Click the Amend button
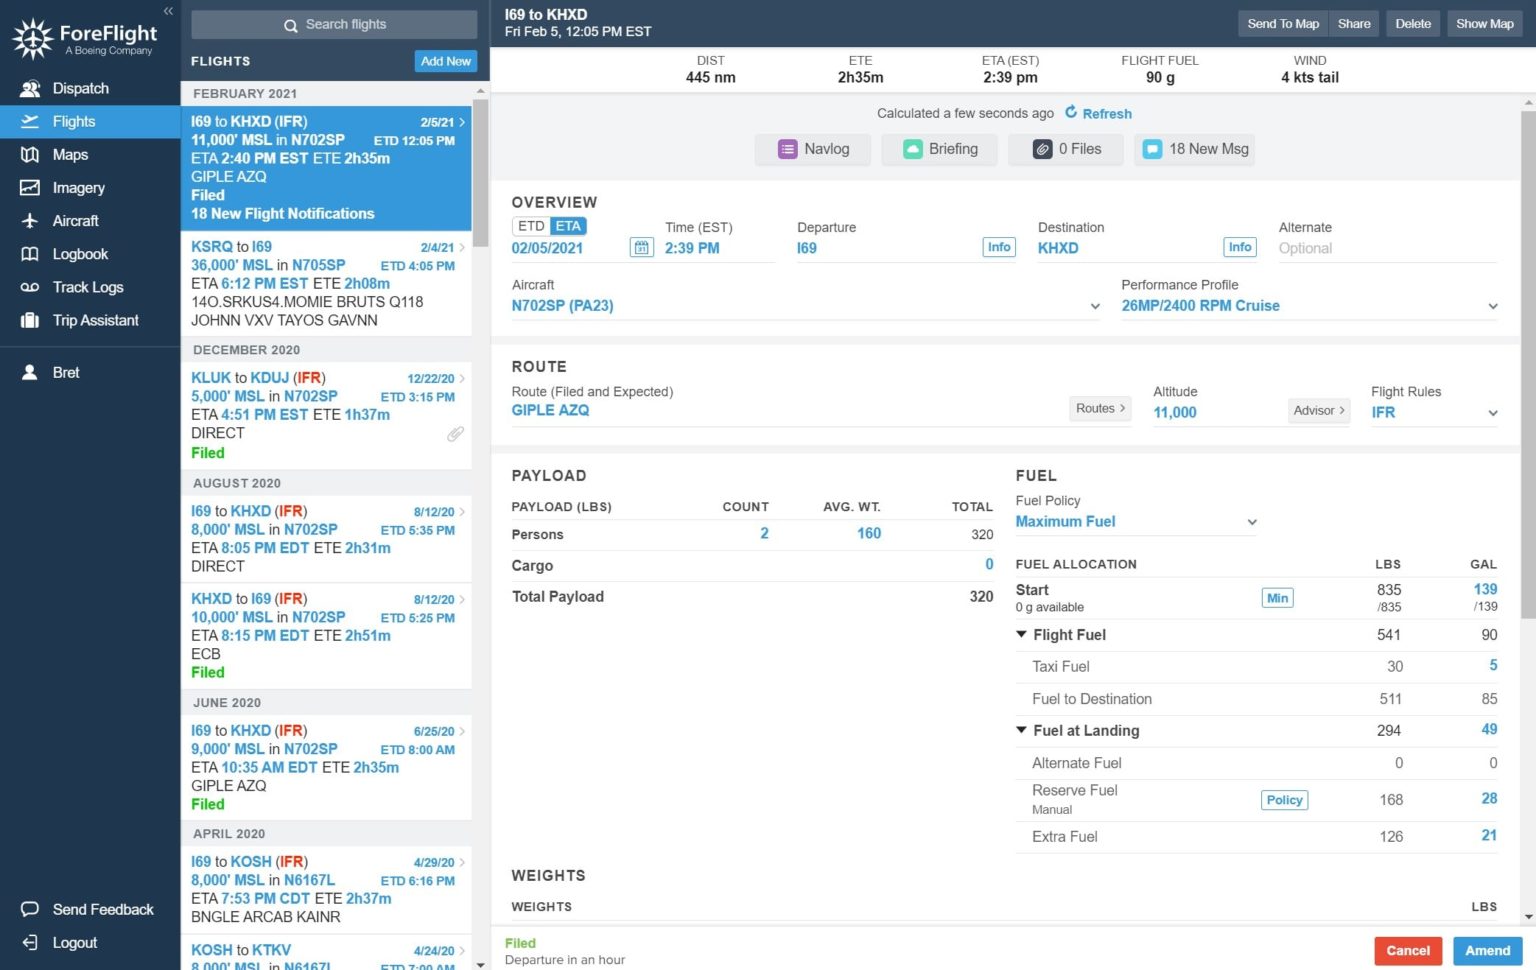The width and height of the screenshot is (1536, 970). [1487, 950]
